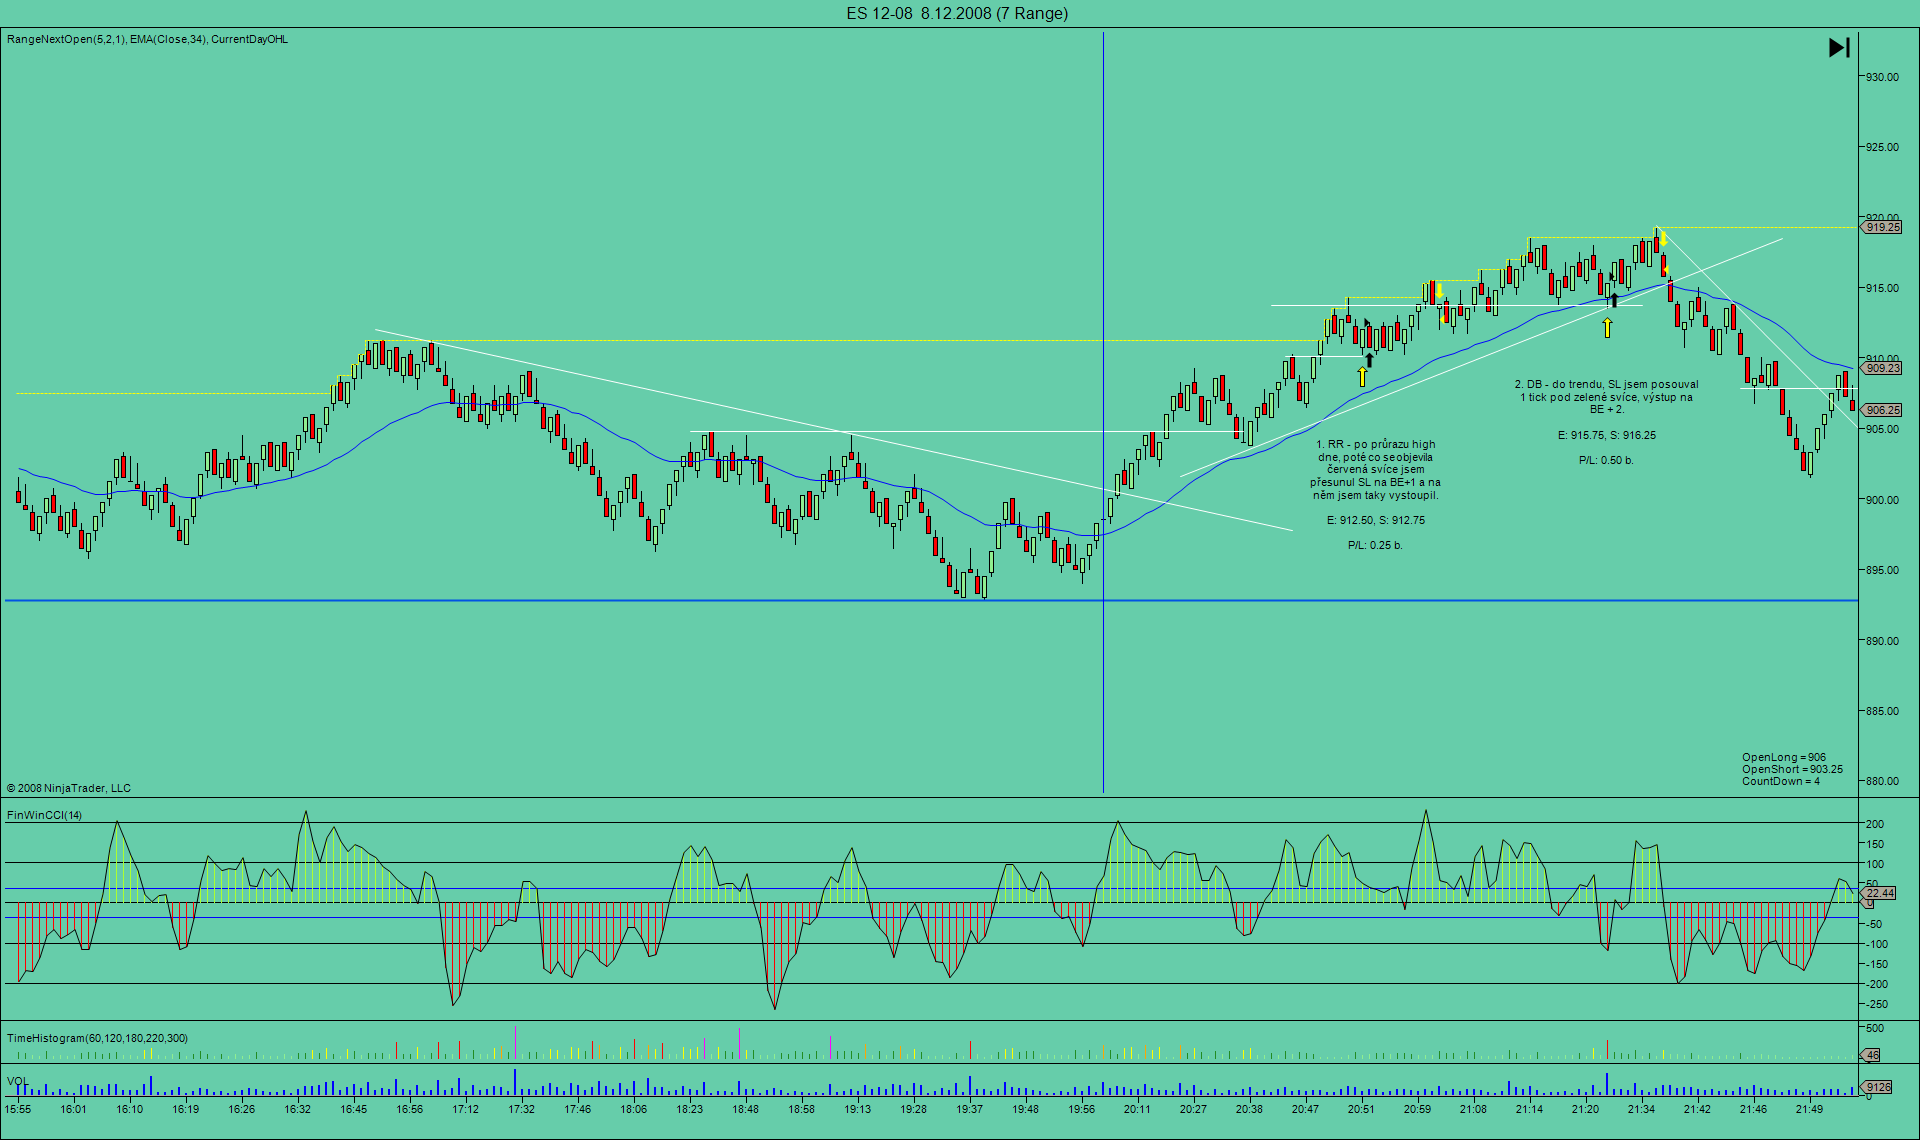Image resolution: width=1920 pixels, height=1140 pixels.
Task: Click the 909.23 EMA price marker
Action: click(1882, 368)
